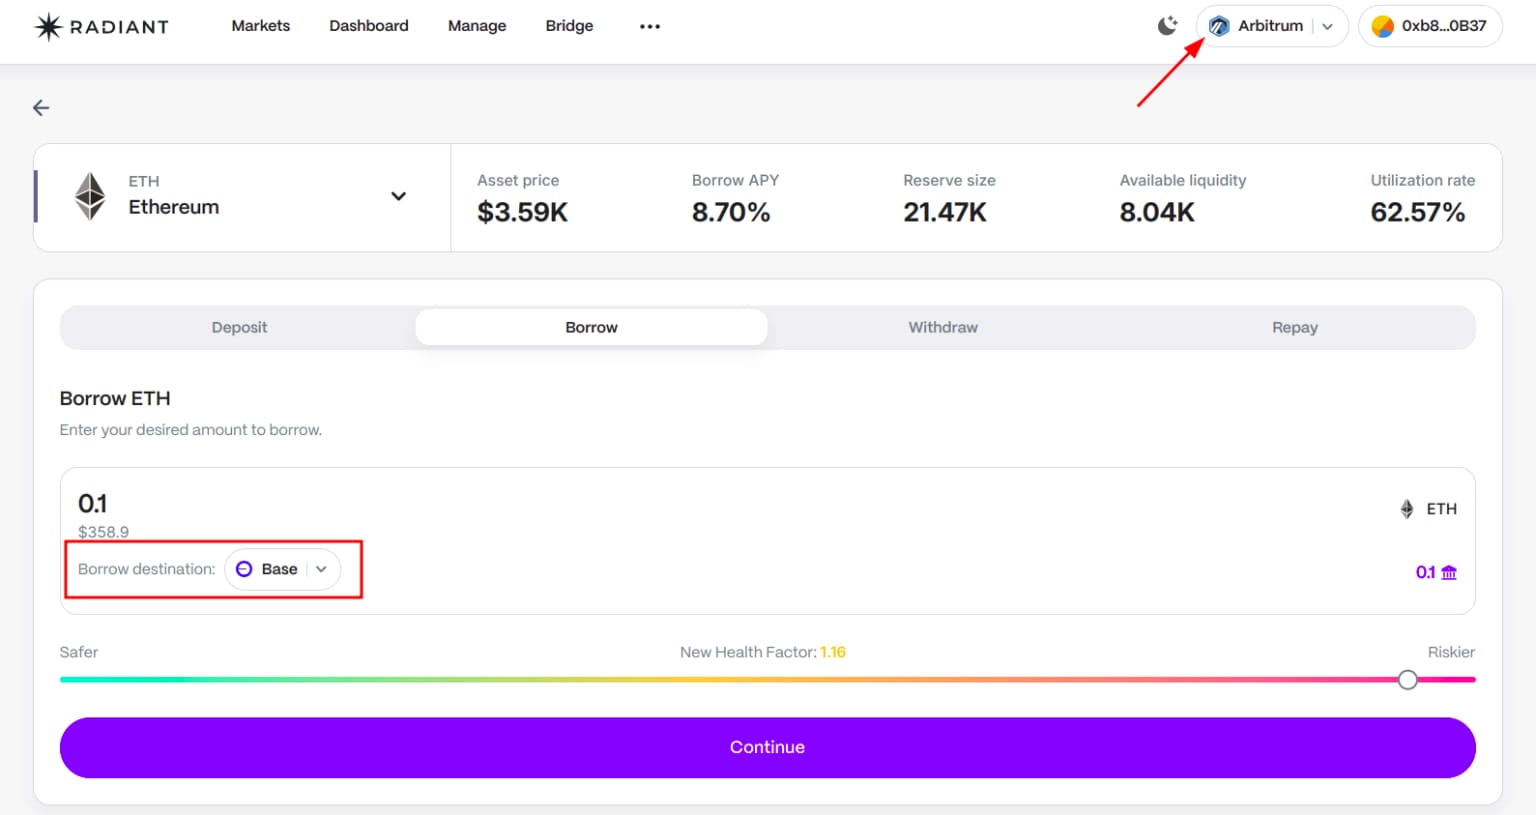Open the Markets menu item
This screenshot has width=1536, height=815.
click(260, 26)
